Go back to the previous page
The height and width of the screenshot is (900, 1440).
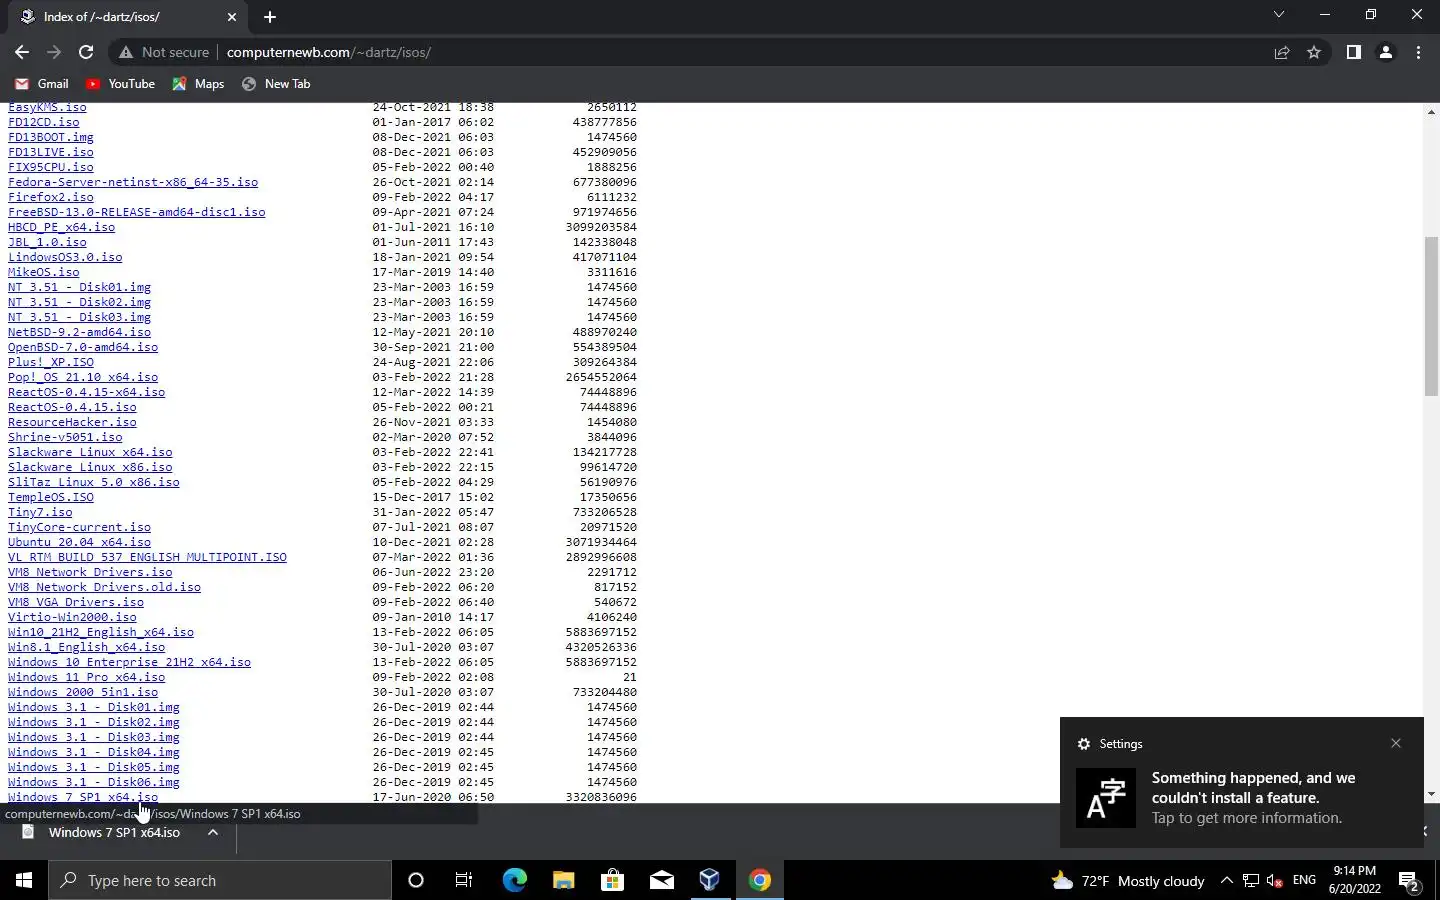tap(22, 52)
